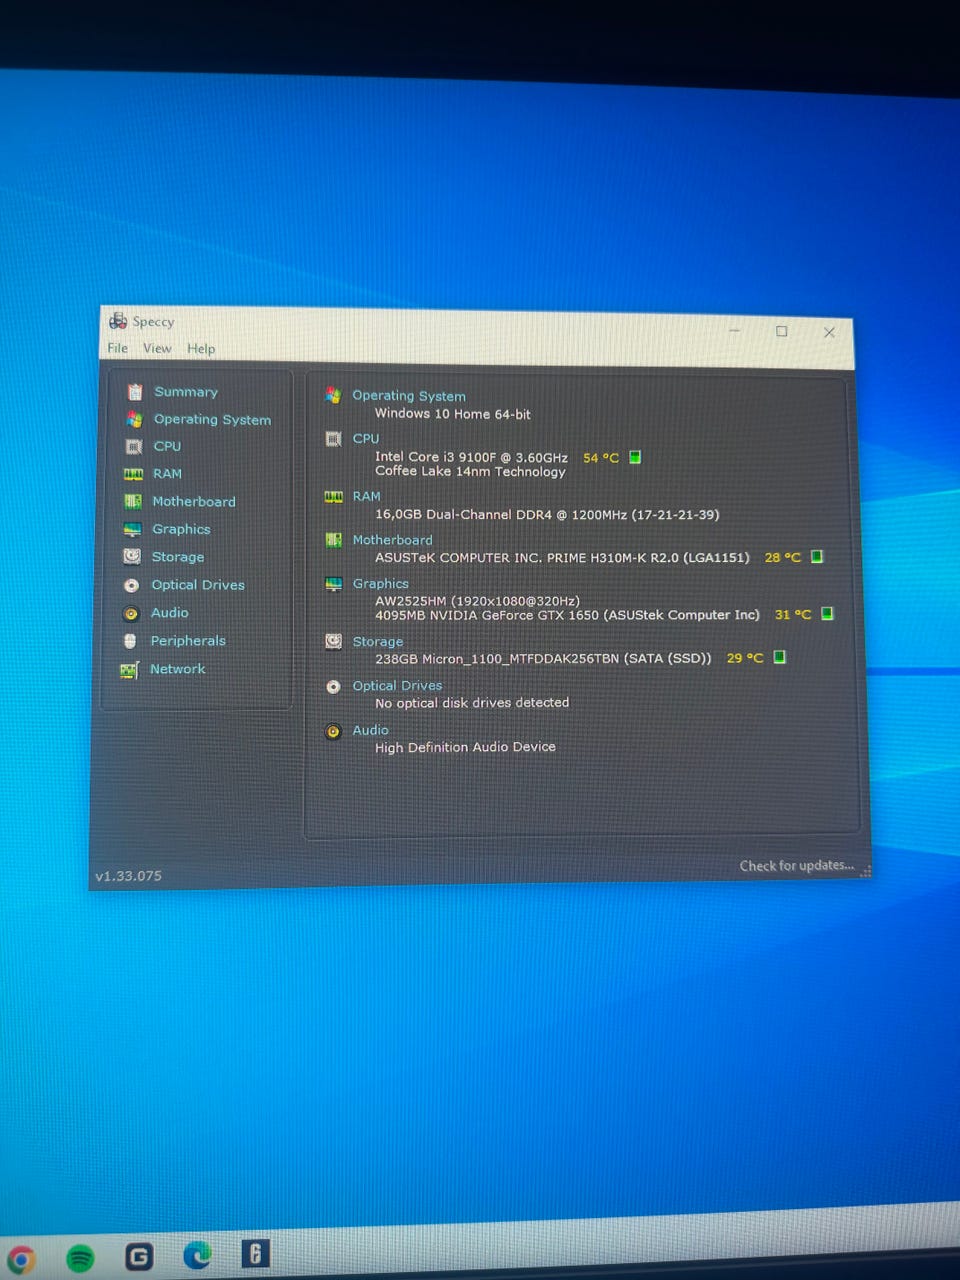Click the storage temperature 29 °C reading
Viewport: 960px width, 1280px height.
click(745, 658)
